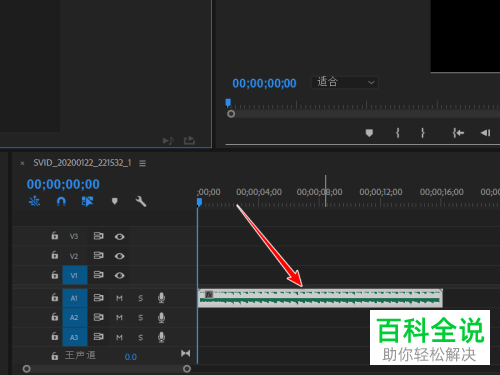500x375 pixels.
Task: Toggle lock on track A1
Action: click(55, 297)
